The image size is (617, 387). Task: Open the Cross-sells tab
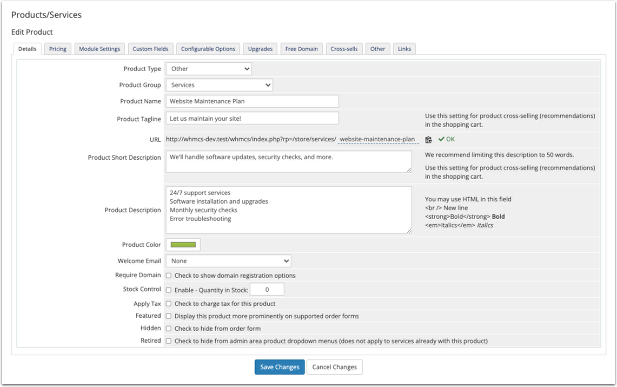[x=344, y=49]
